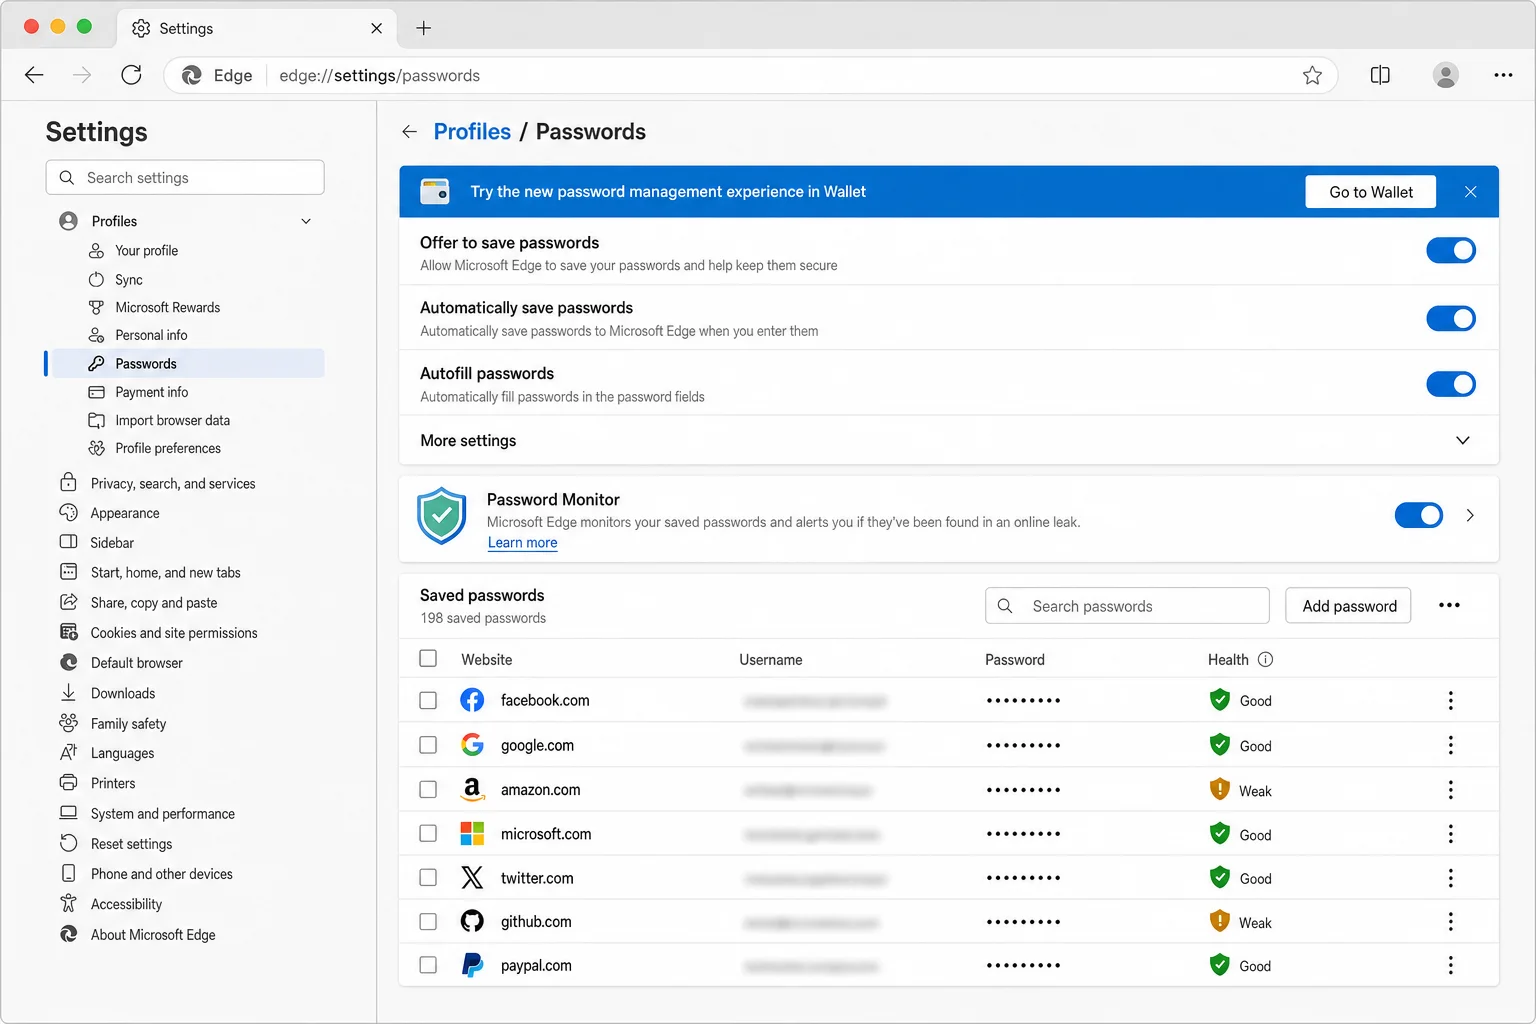Open System and performance settings
The height and width of the screenshot is (1024, 1536).
pos(163,814)
